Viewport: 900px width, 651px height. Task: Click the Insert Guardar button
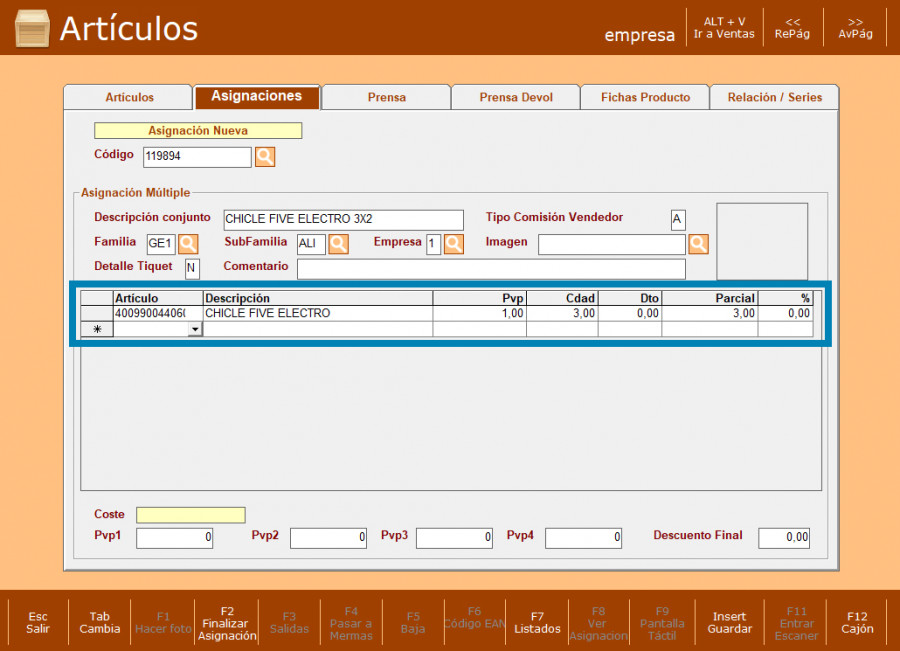click(x=729, y=622)
